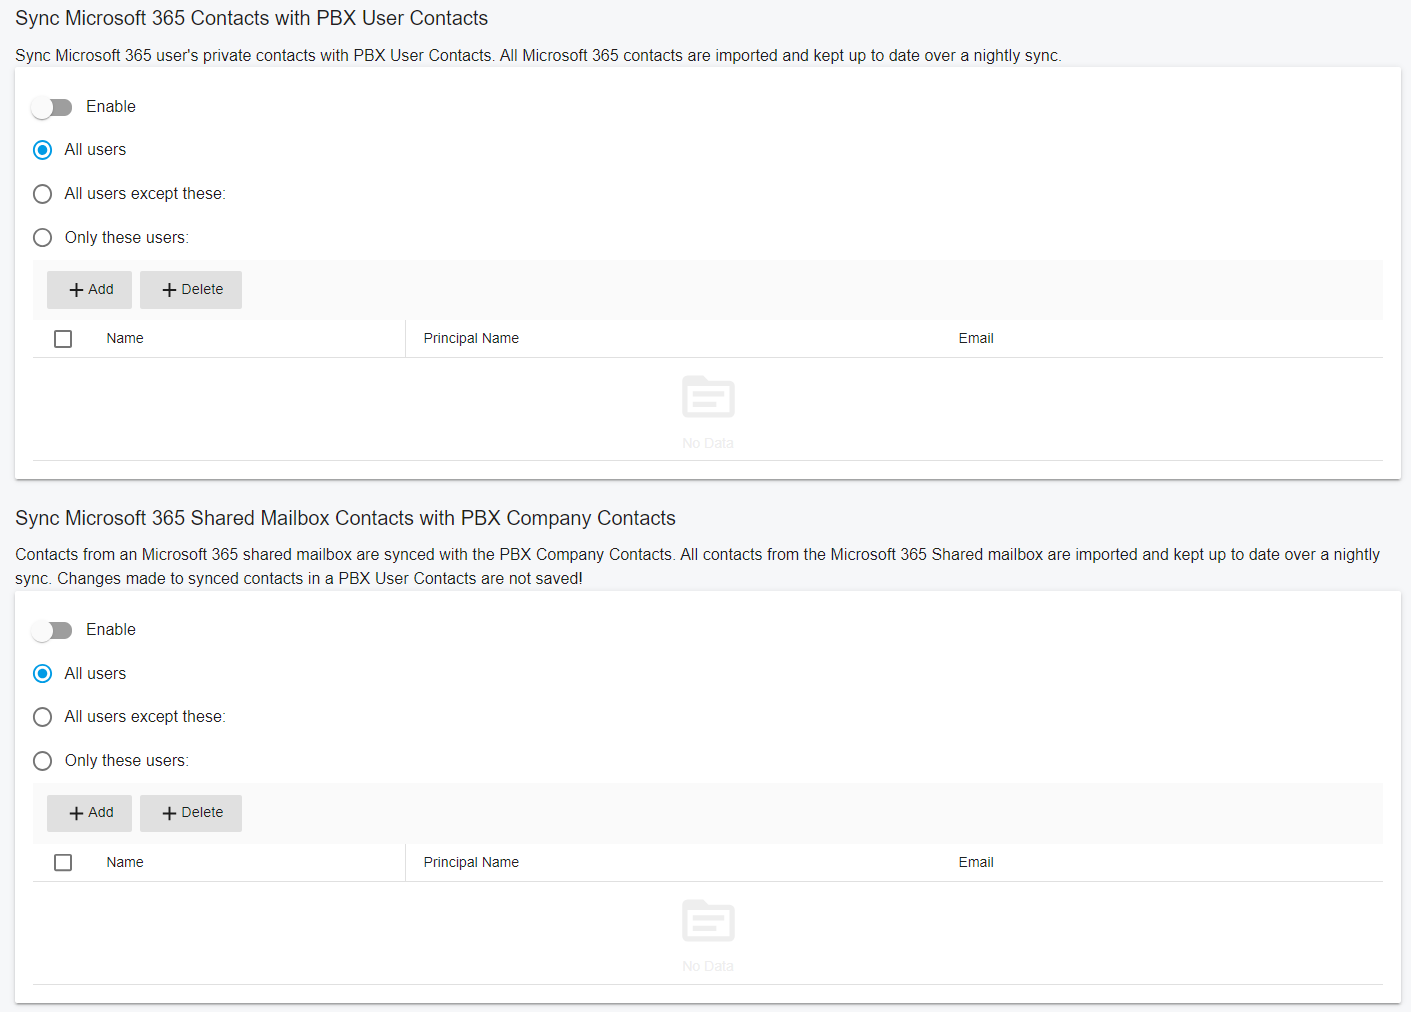
Task: Choose 'All users except these' for Shared Mailbox
Action: pos(43,717)
